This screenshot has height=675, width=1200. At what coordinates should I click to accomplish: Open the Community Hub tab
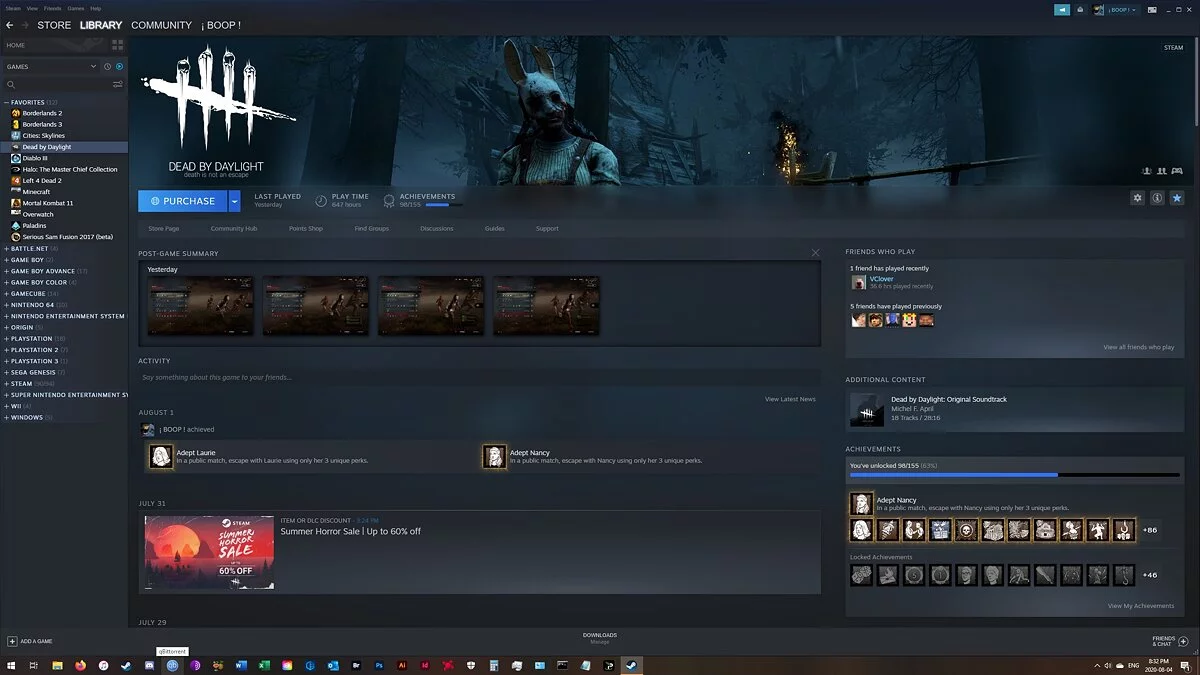click(233, 228)
